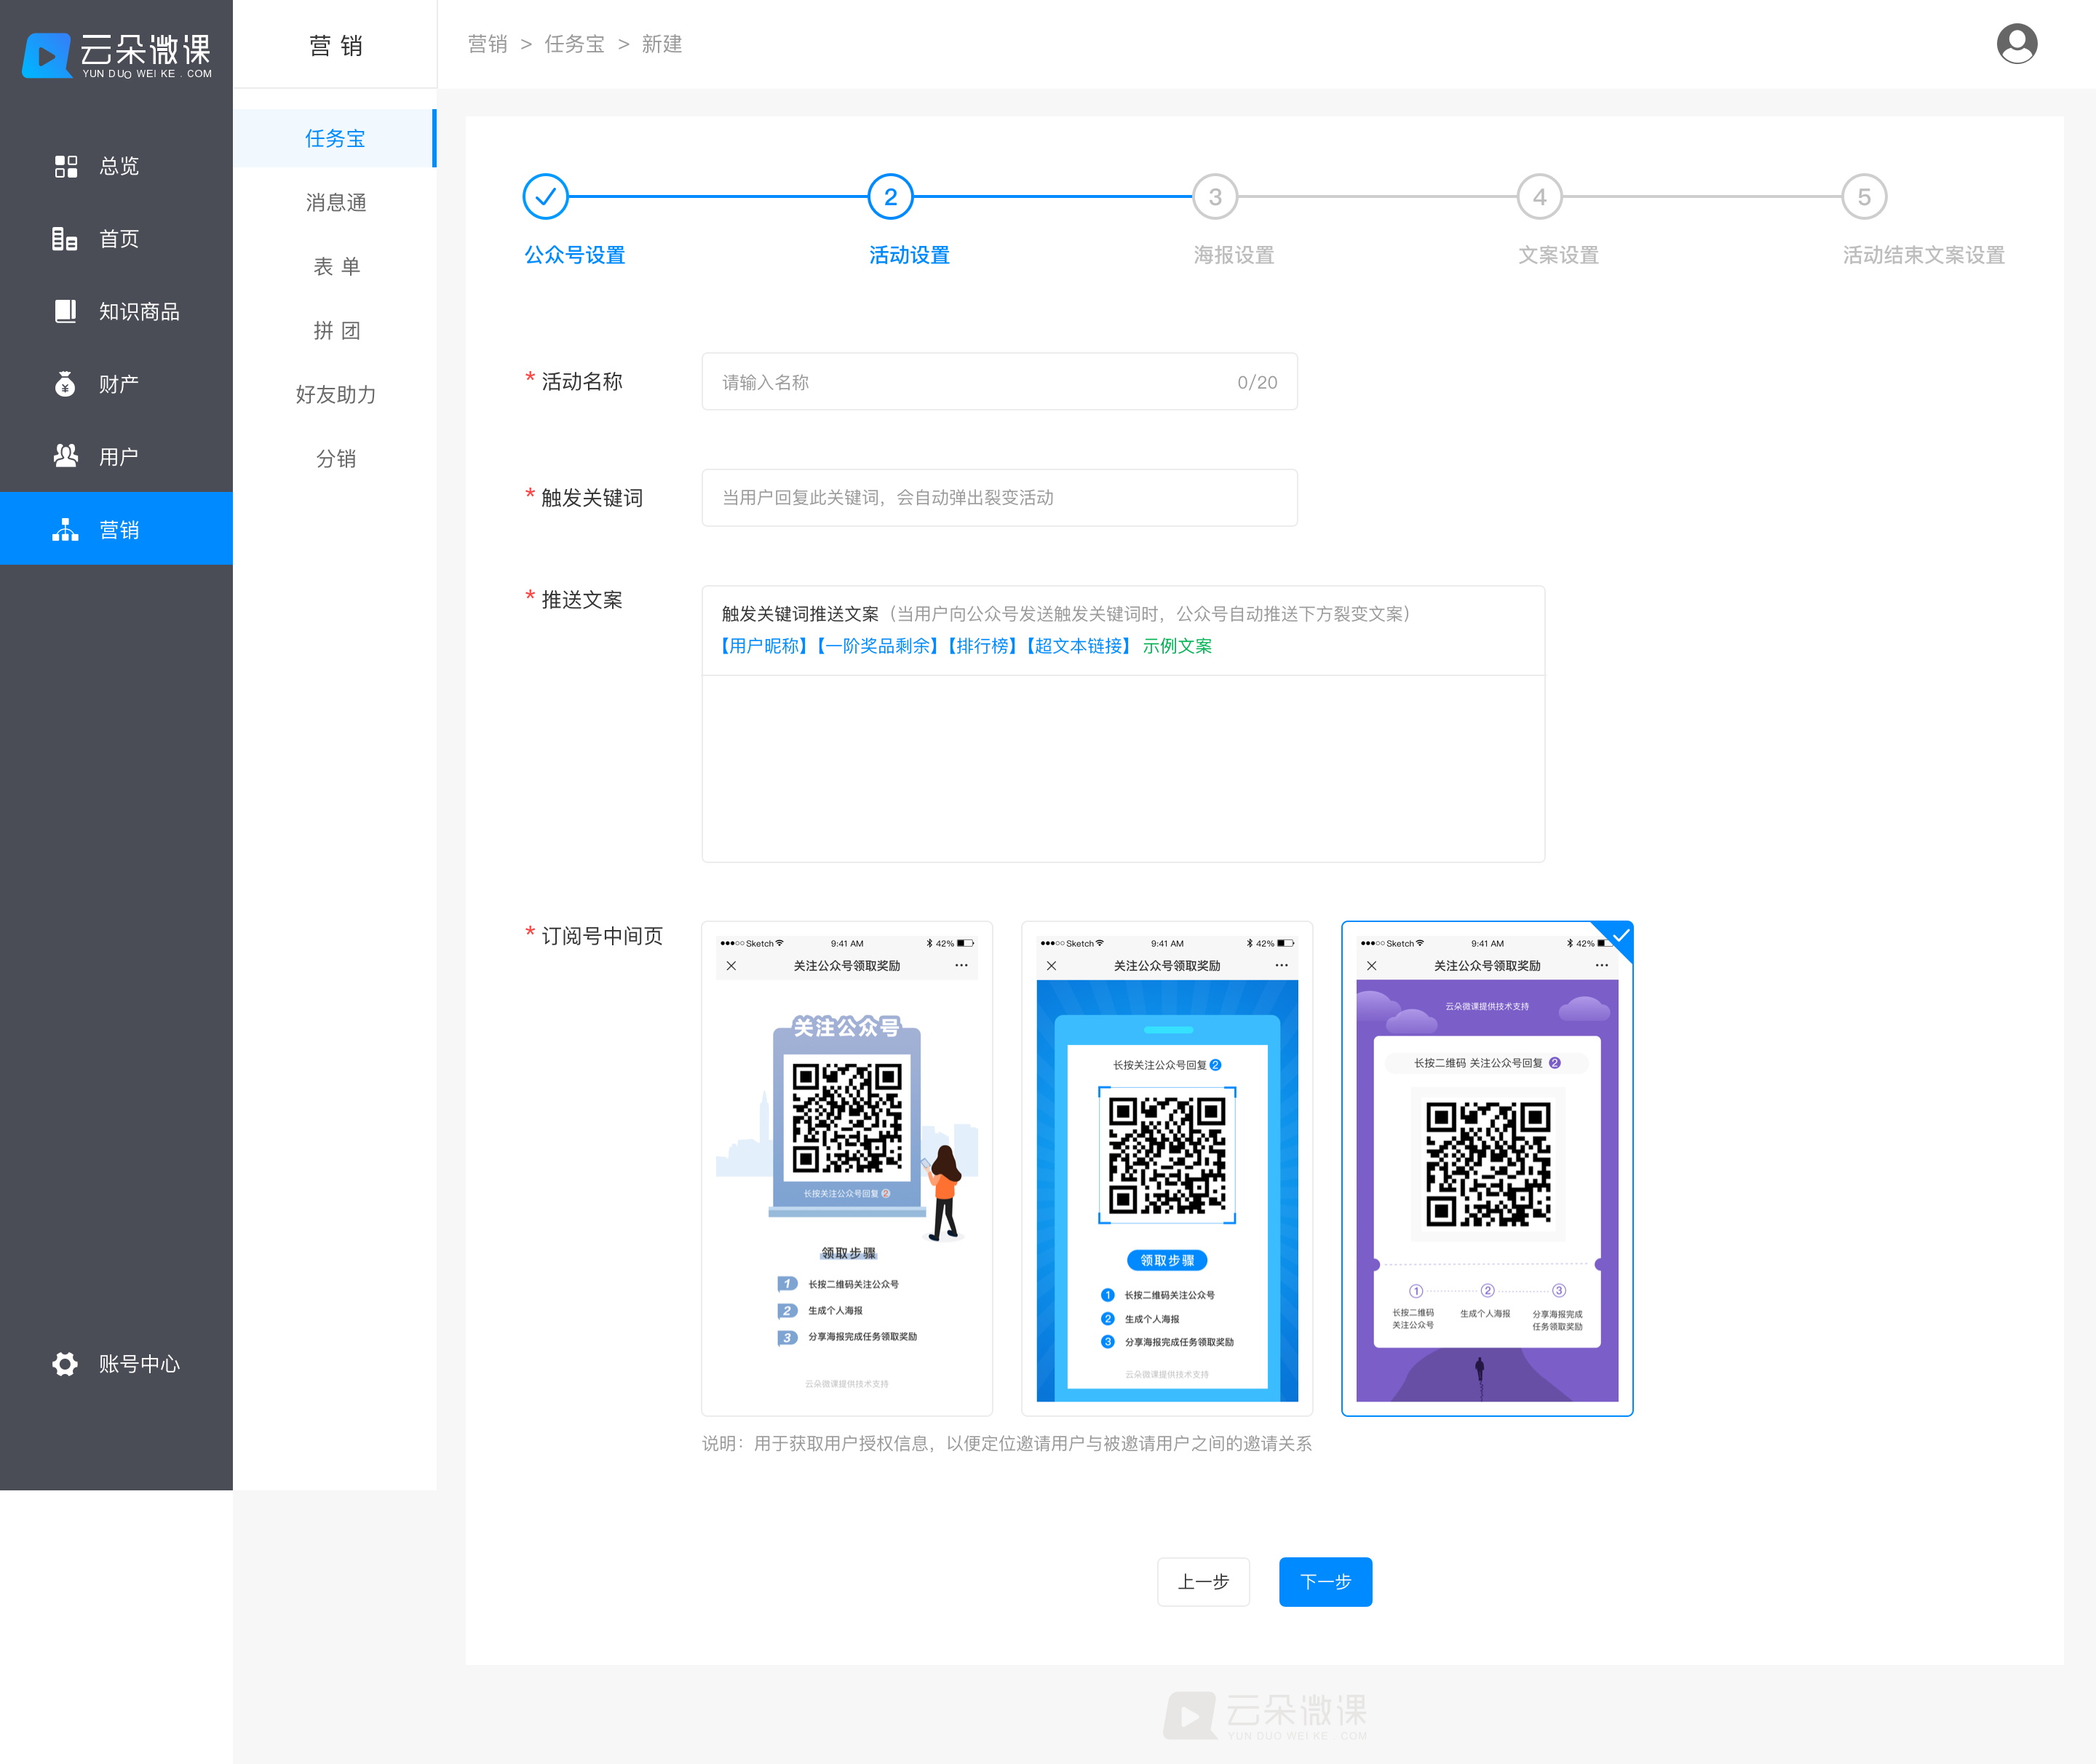This screenshot has width=2096, height=1764.
Task: Click 文案设置 step label
Action: (x=1558, y=255)
